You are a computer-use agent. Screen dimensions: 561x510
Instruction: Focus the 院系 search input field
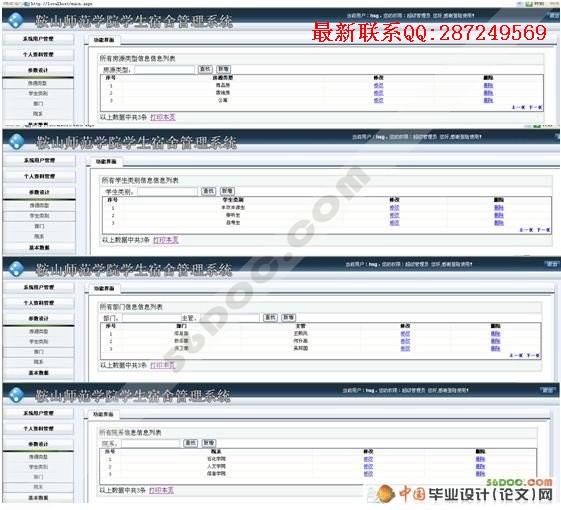pos(150,443)
